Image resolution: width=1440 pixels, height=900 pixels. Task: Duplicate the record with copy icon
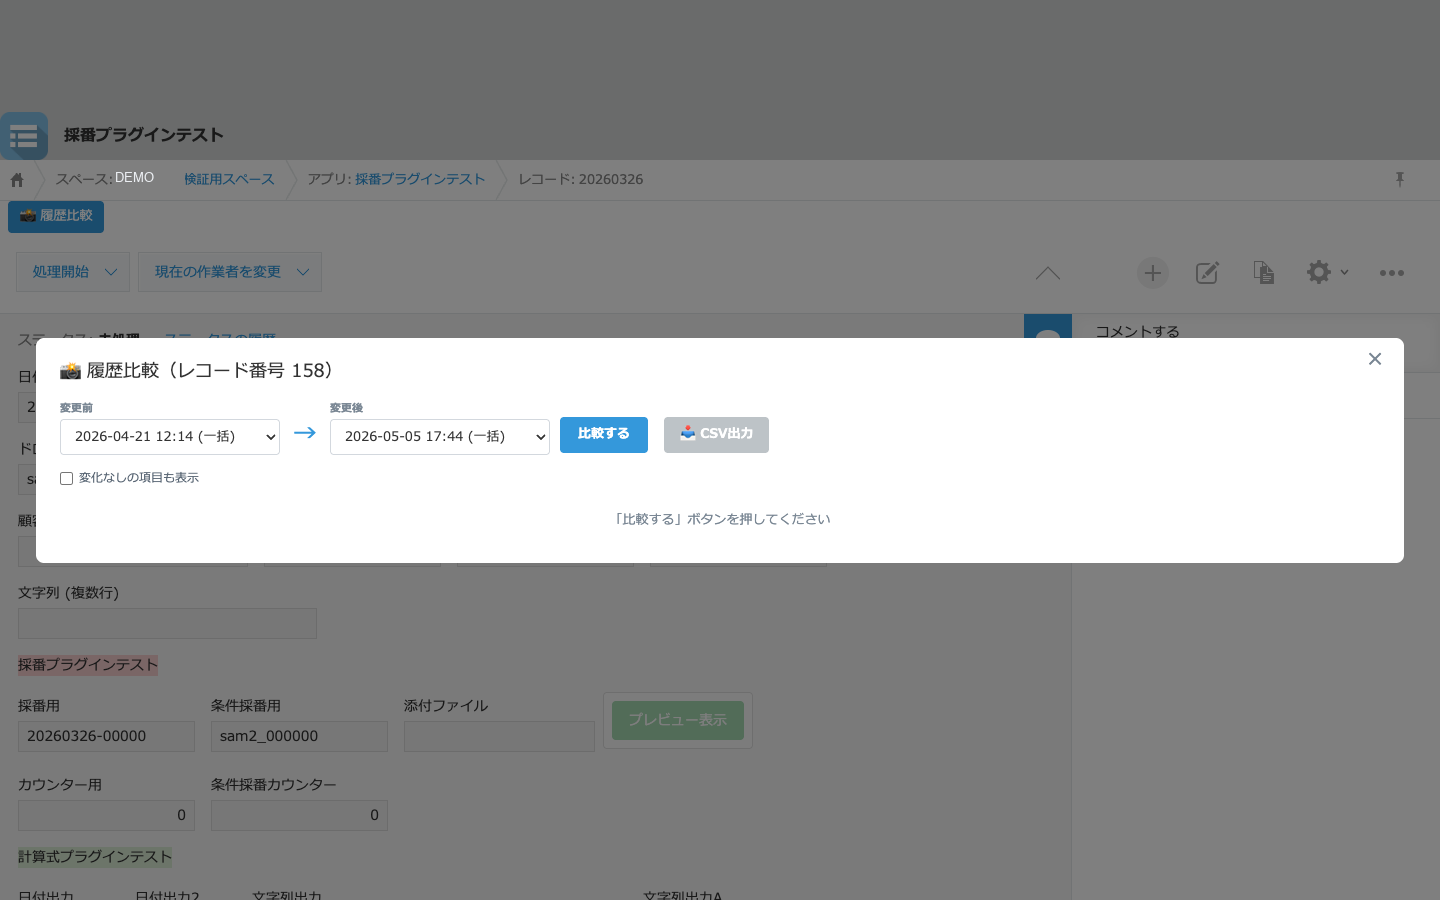(1263, 272)
